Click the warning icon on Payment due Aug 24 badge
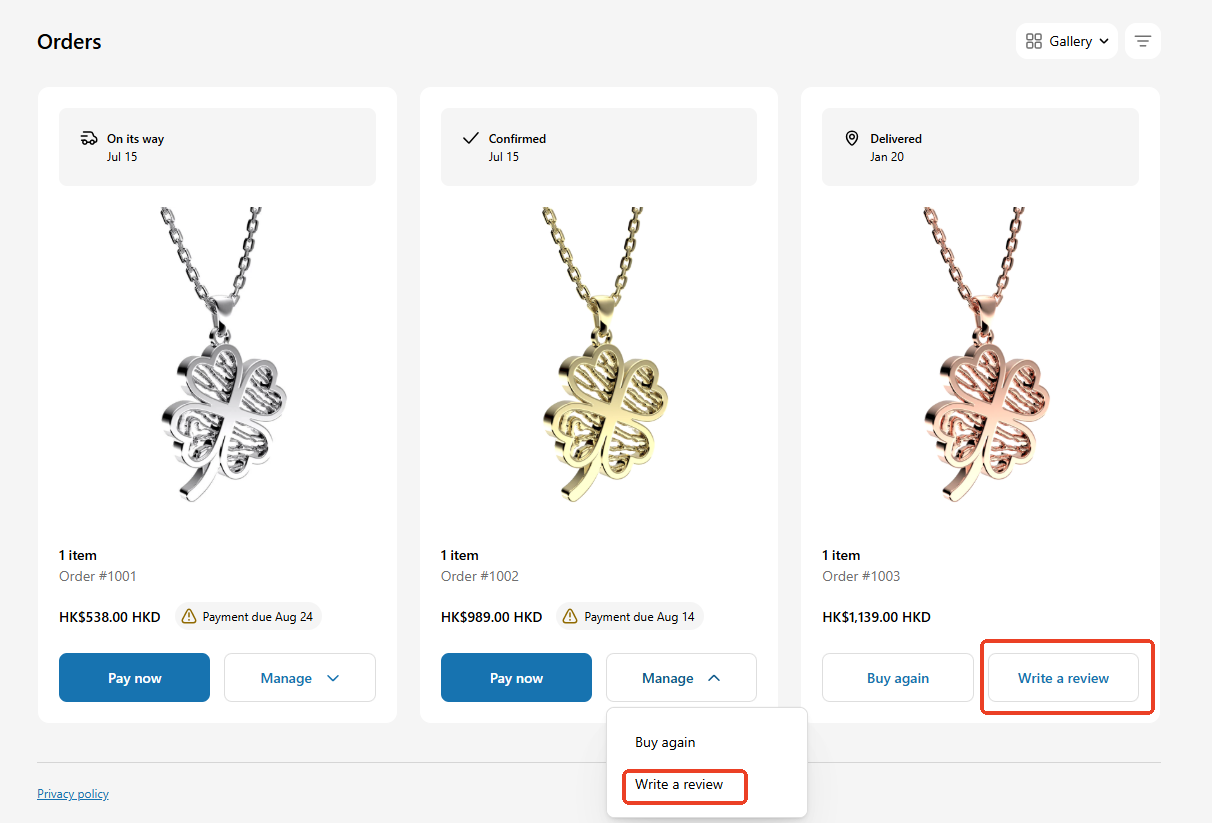 pos(189,616)
